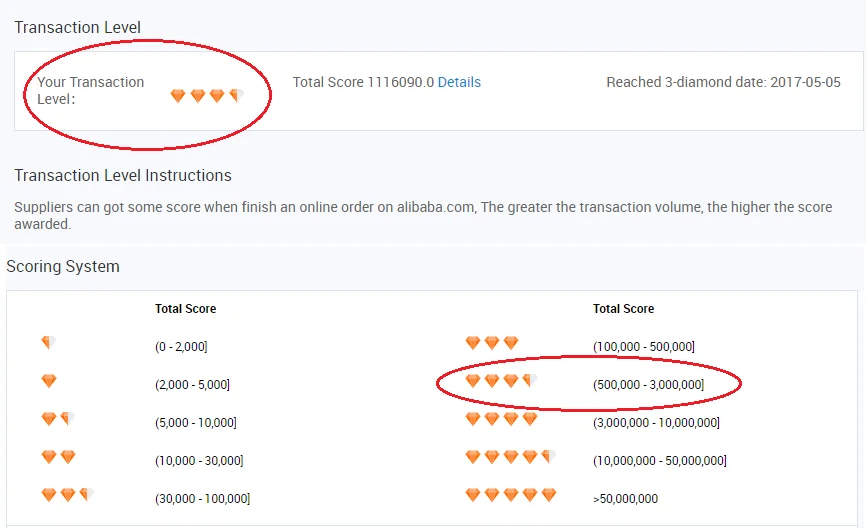Screen dimensions: 866x528
Task: Select the circled 3.5 diamond level icon
Action: 500,381
